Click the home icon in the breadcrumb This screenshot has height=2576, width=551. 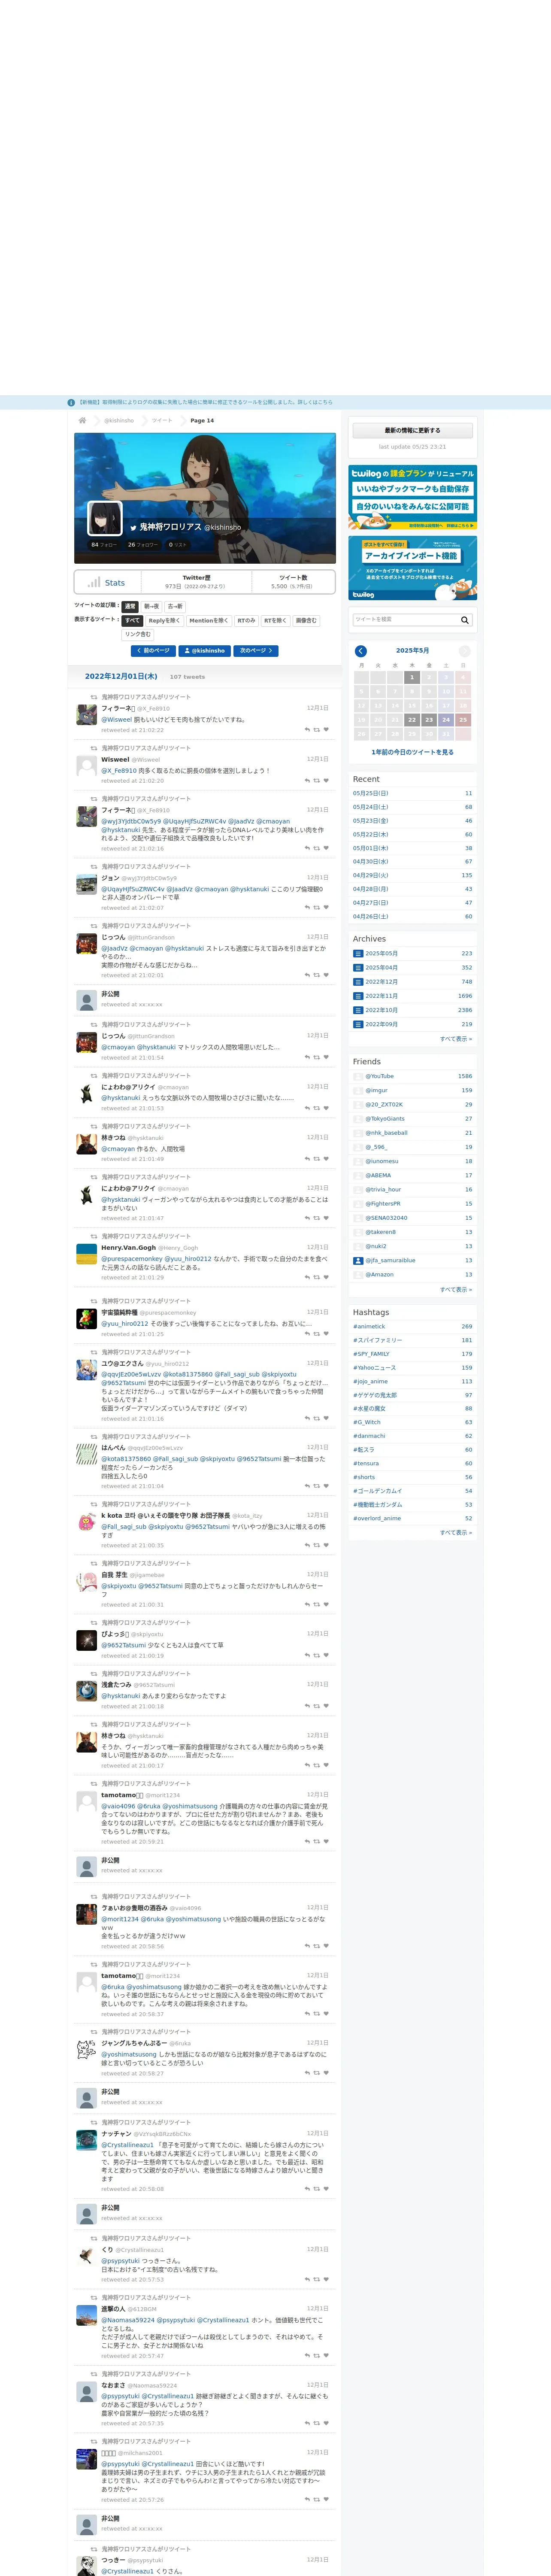click(x=82, y=420)
